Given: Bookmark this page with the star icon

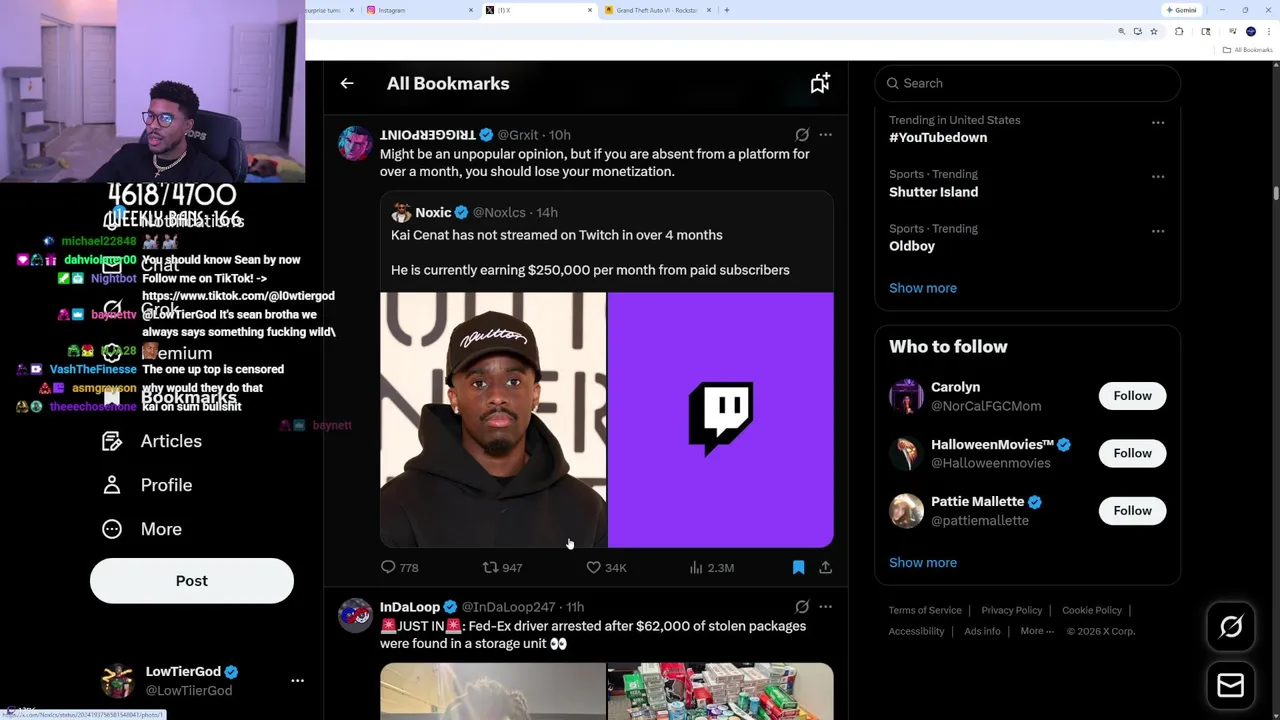Looking at the screenshot, I should [1154, 32].
